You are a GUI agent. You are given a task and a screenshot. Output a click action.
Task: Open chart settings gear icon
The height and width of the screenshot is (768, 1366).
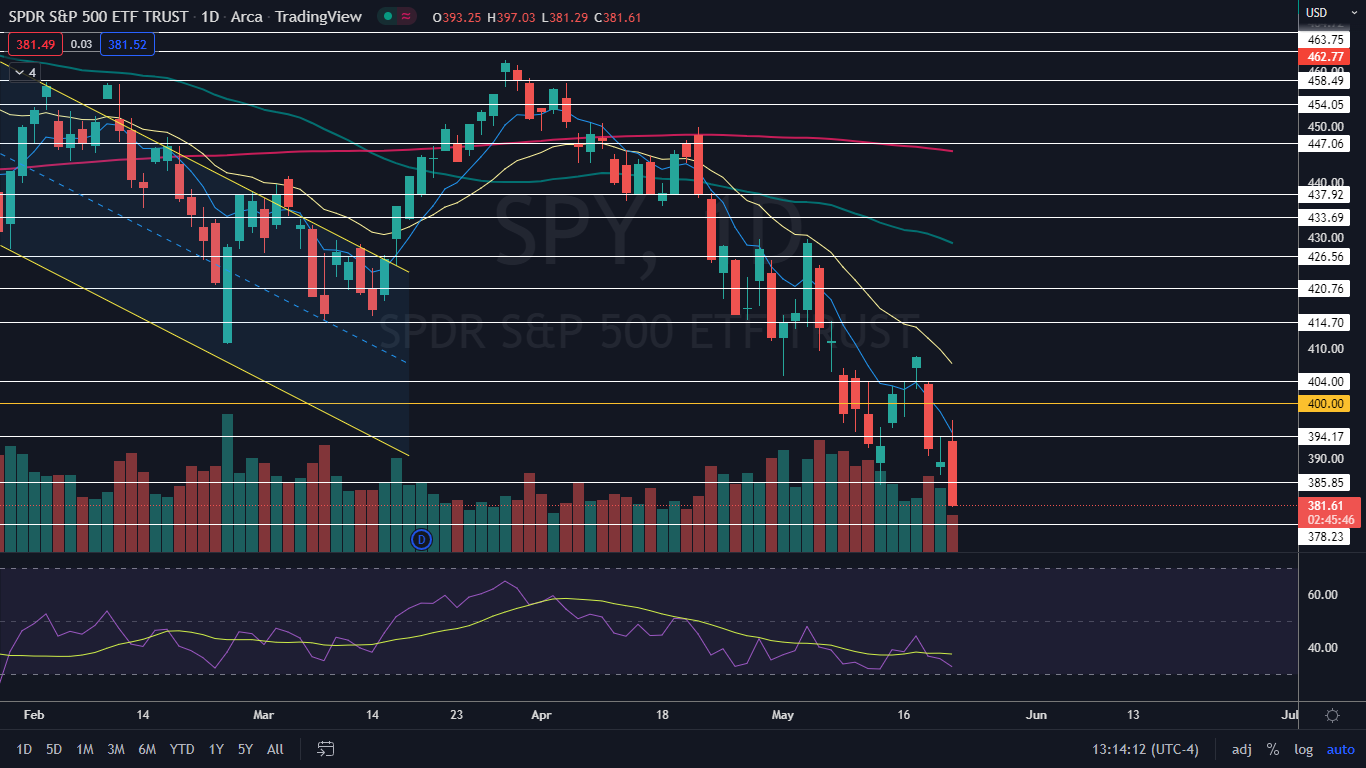point(1332,715)
